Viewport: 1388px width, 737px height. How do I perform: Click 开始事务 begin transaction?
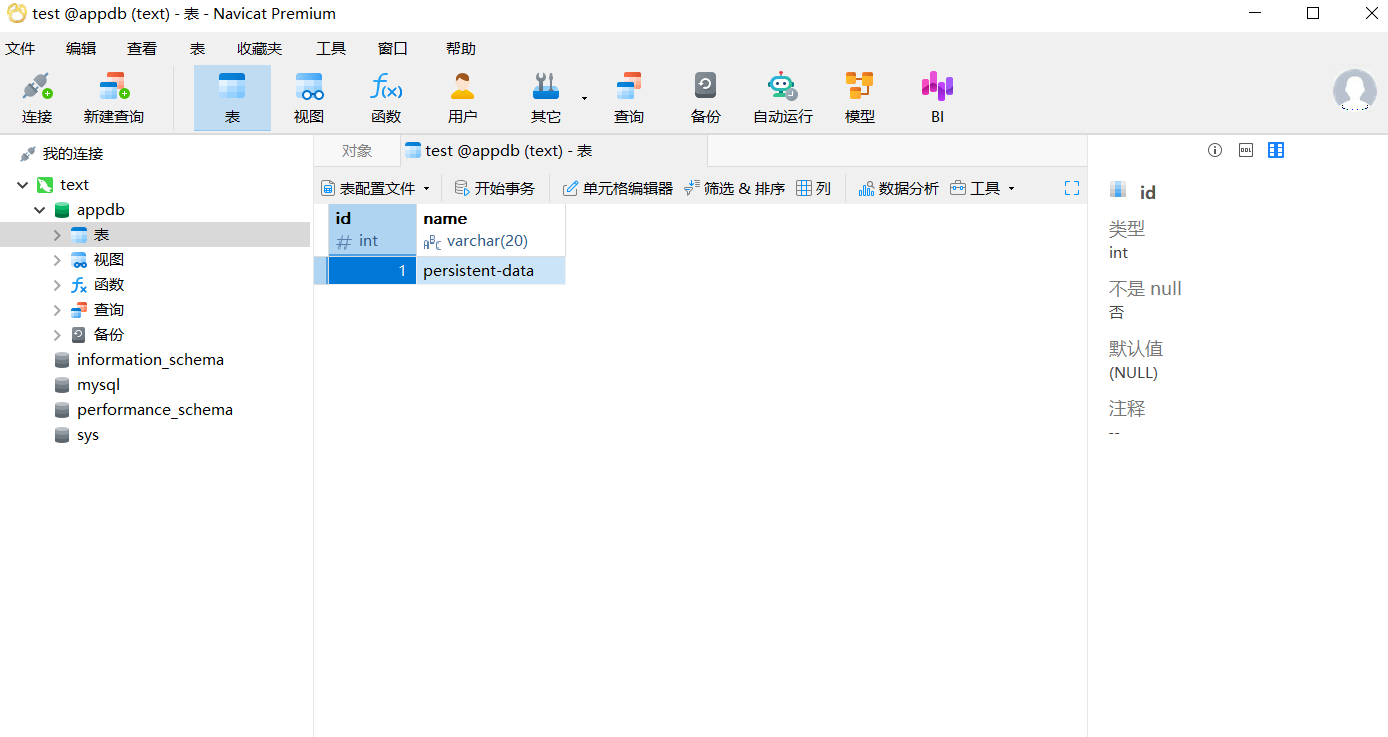click(495, 188)
